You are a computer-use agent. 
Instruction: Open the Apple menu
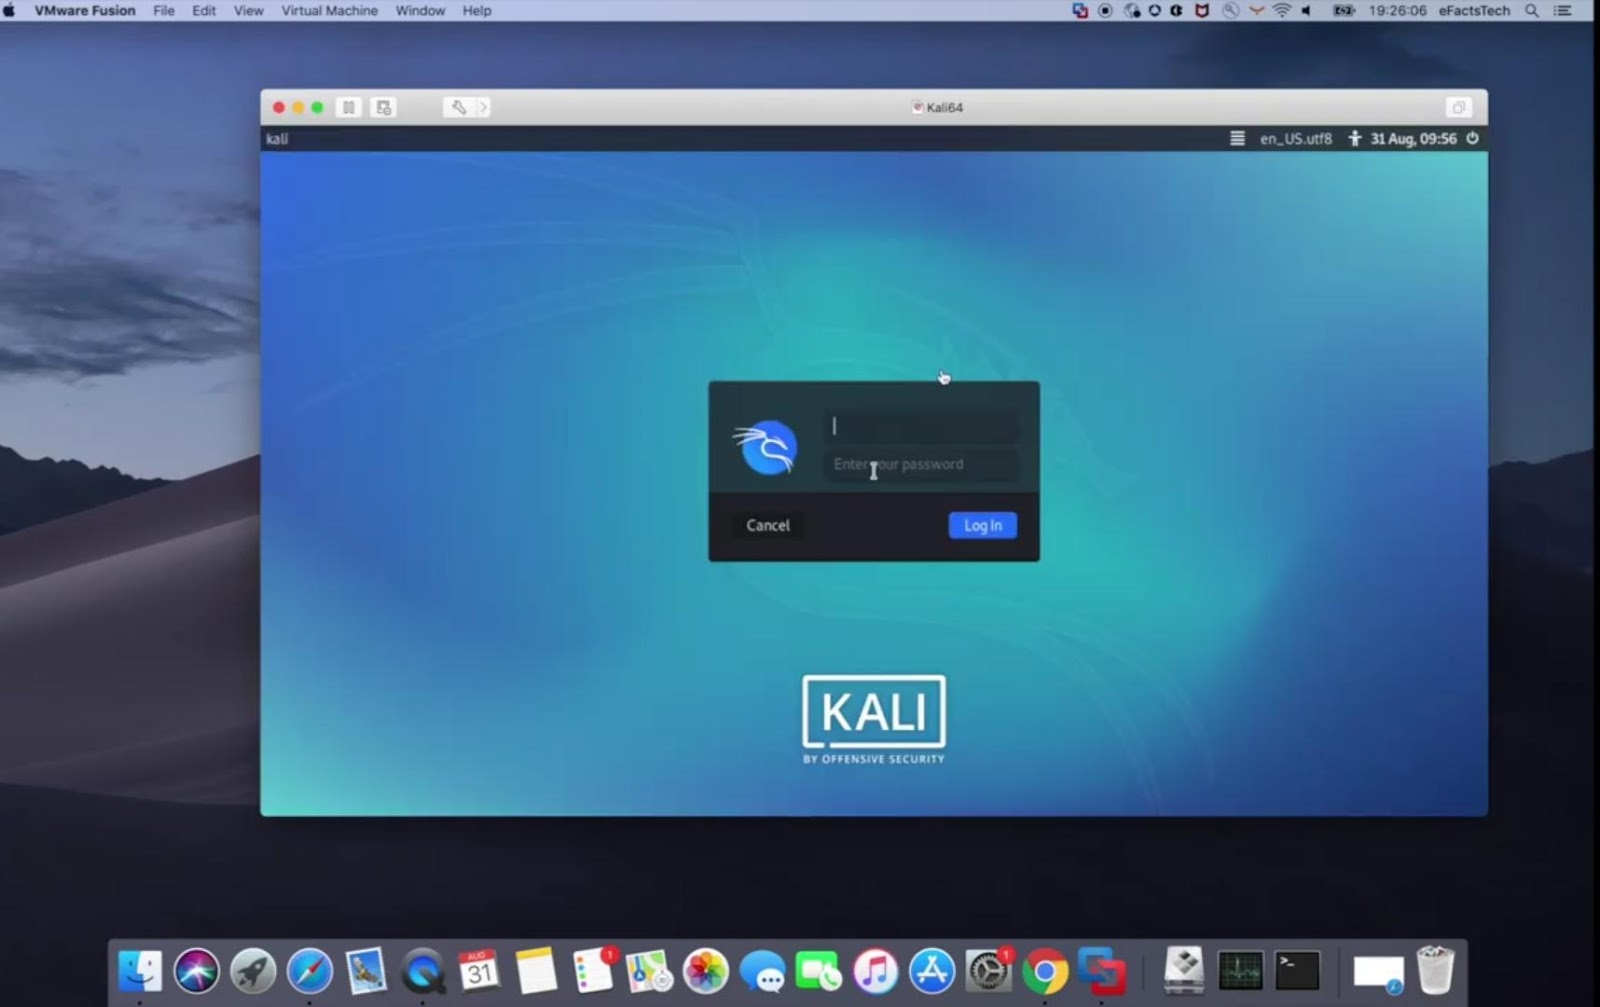coord(10,10)
